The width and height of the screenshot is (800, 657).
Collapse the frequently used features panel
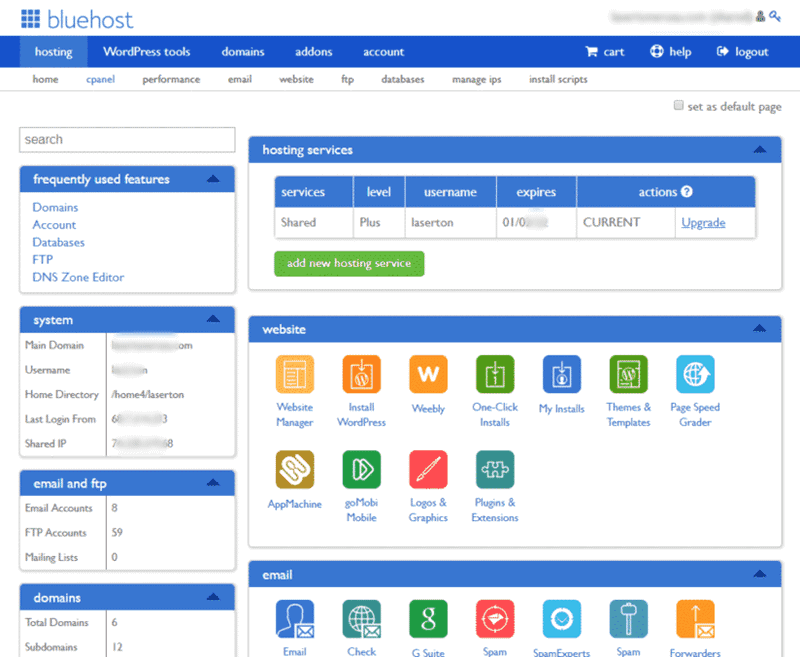(213, 179)
